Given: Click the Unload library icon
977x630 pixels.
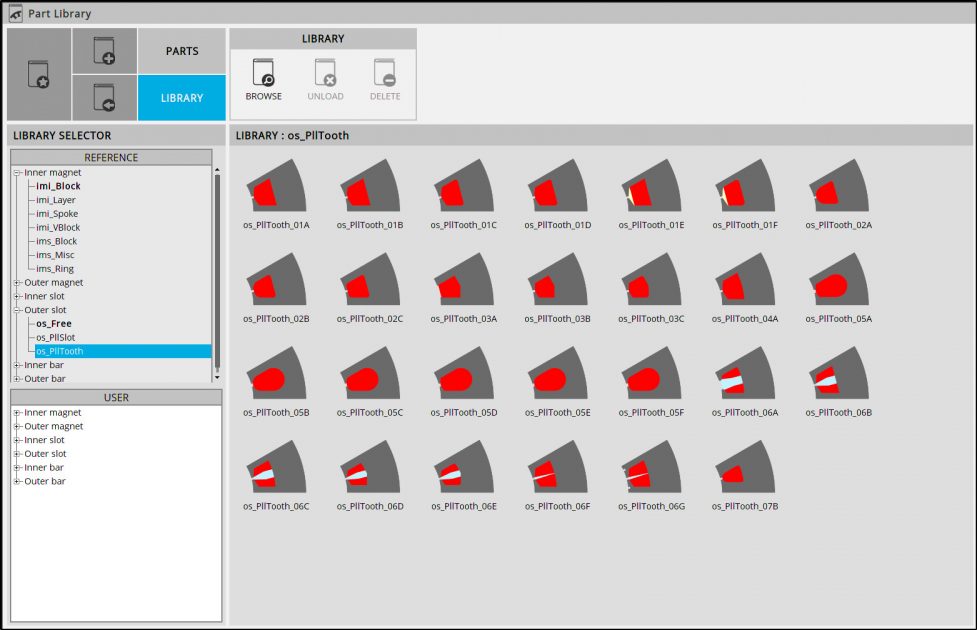Looking at the screenshot, I should [x=325, y=74].
